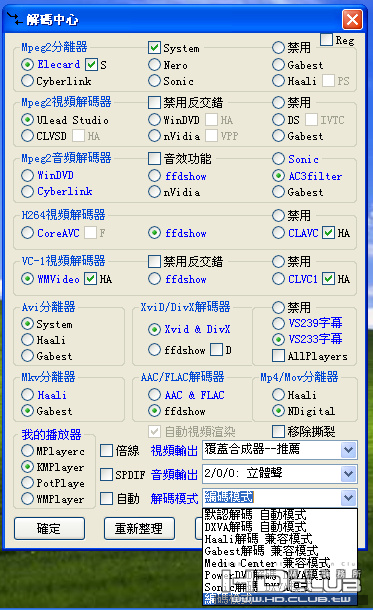This screenshot has width=373, height=610.
Task: Select nVidia in Mpeg2音頻解碼器 group
Action: (x=154, y=192)
